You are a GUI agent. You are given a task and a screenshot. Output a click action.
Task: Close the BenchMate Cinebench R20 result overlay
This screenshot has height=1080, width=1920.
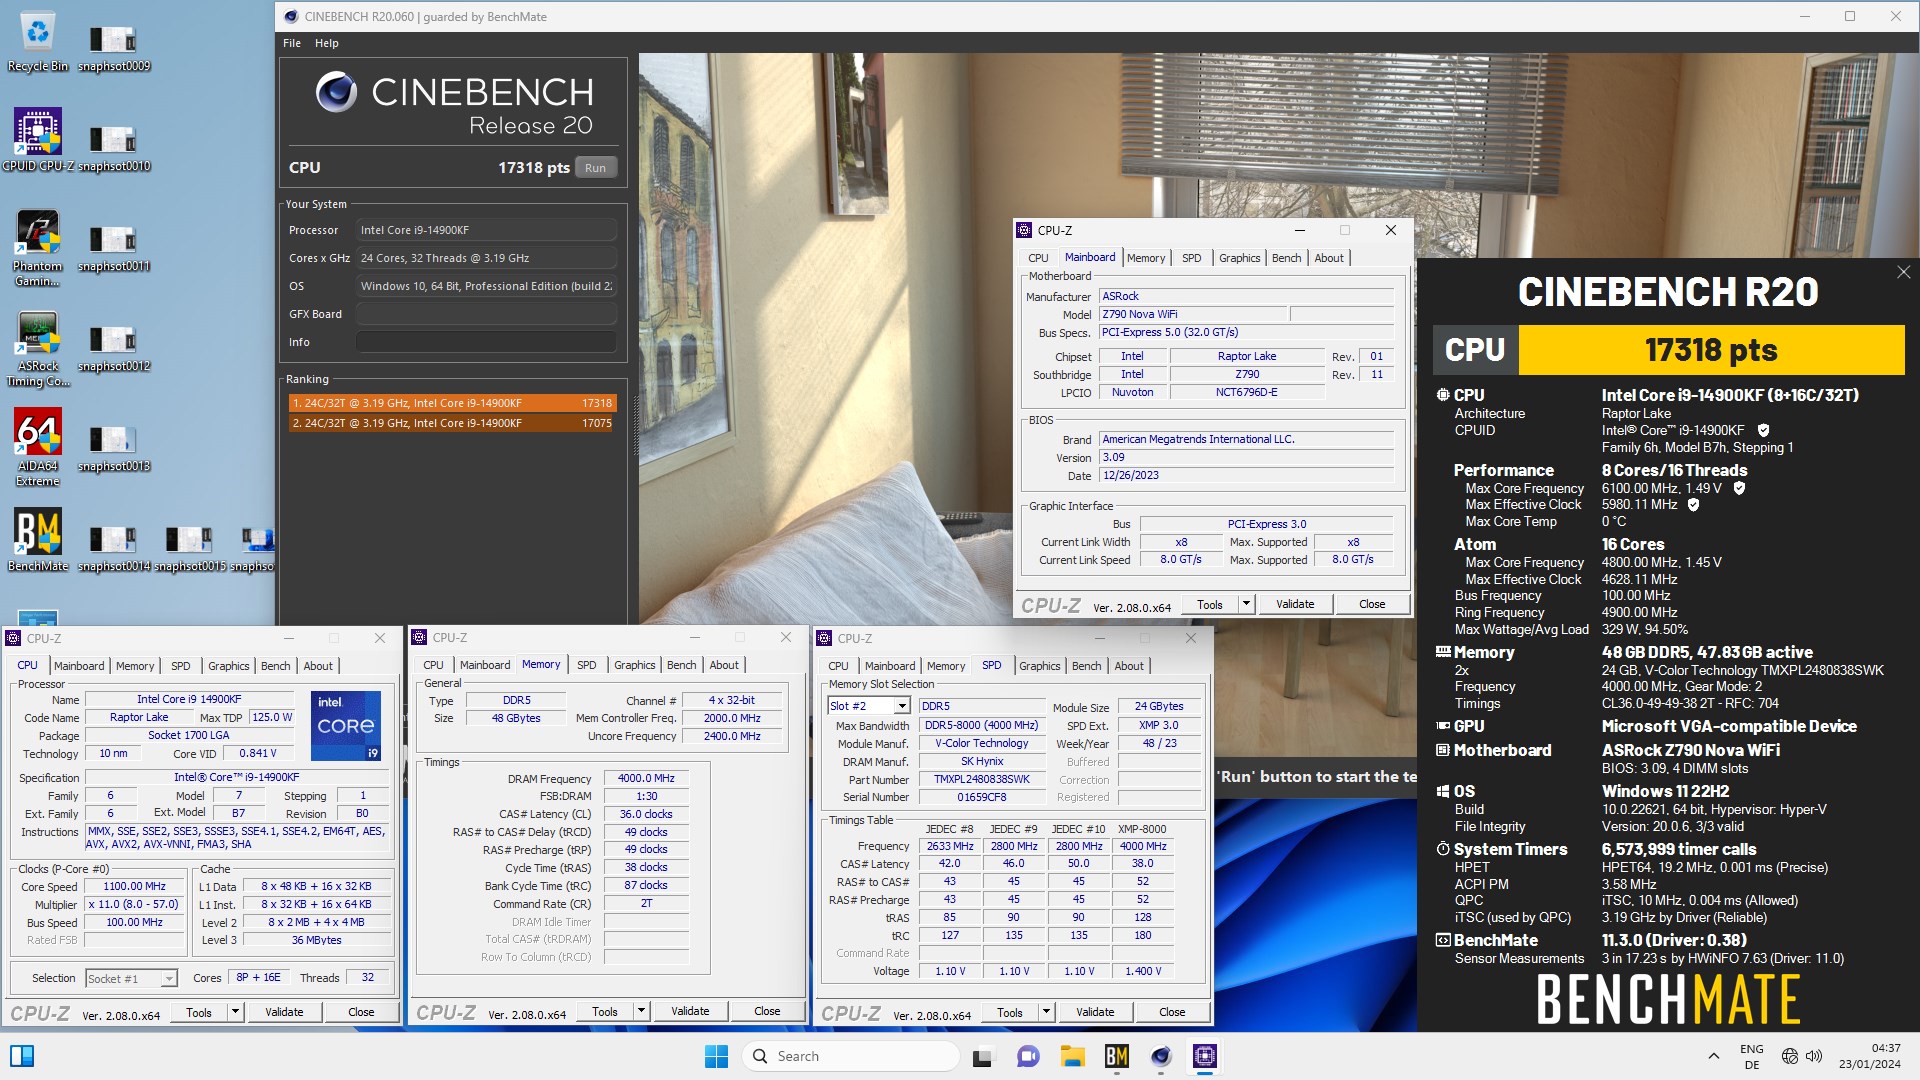click(1903, 272)
